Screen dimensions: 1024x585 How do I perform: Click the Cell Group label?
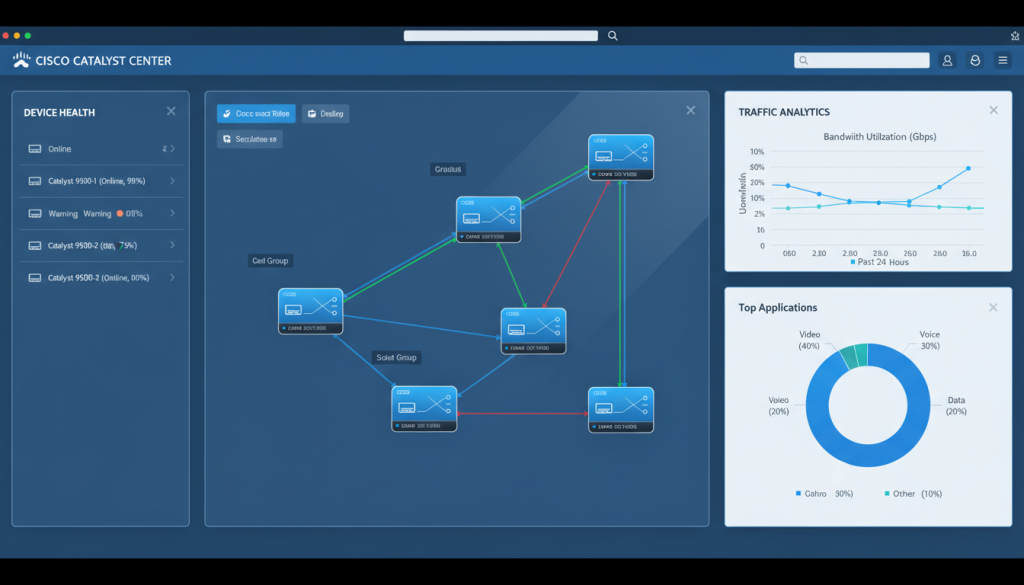point(270,261)
